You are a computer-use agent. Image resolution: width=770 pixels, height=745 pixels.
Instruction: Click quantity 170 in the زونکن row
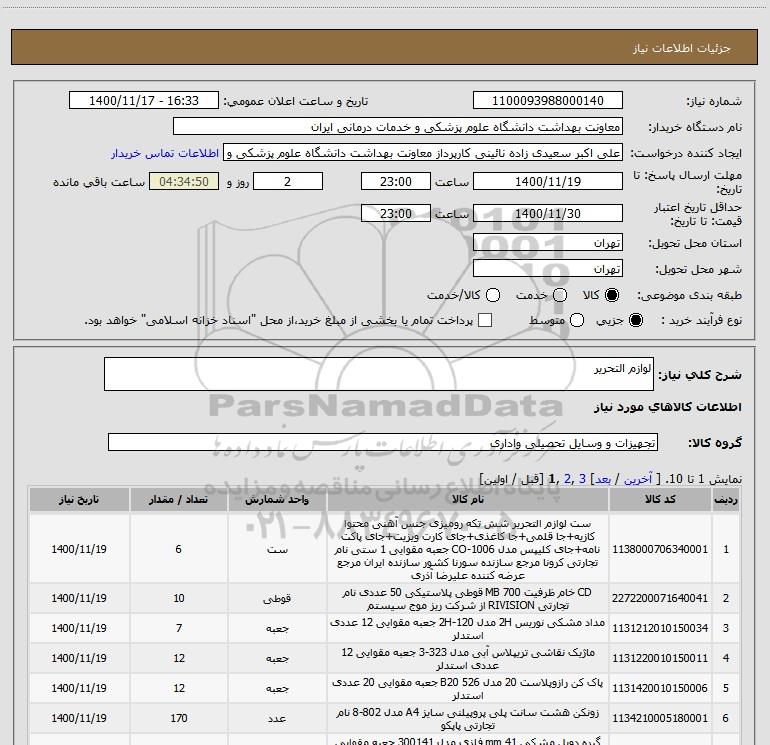[178, 718]
